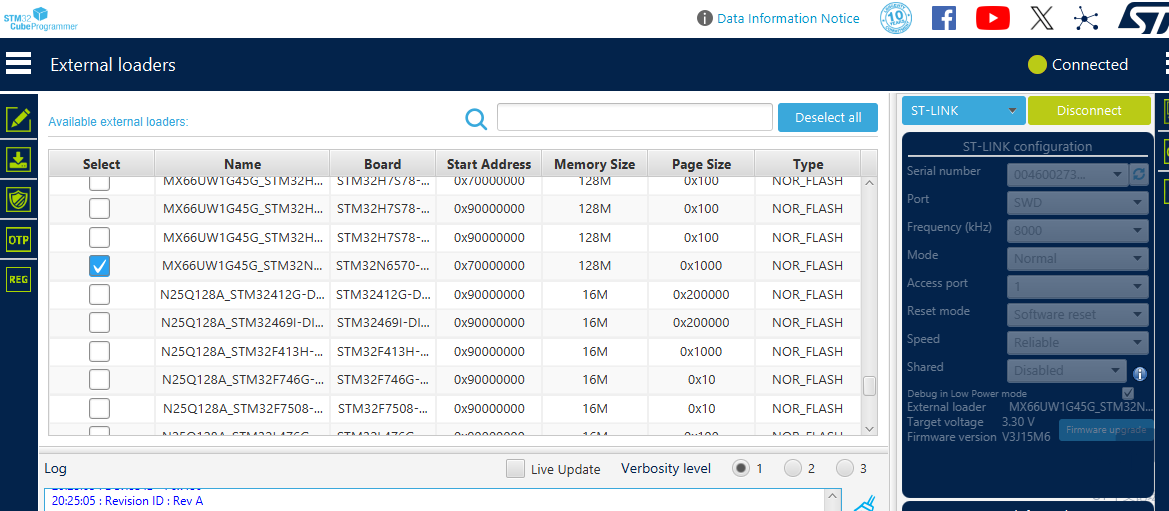
Task: Click the 0x200000 page size of STM32412G row
Action: point(701,295)
